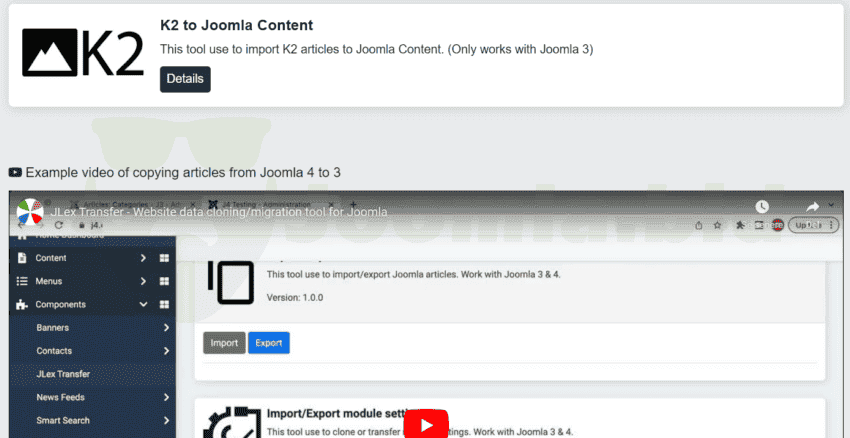
Task: Play the YouTube example video
Action: [x=425, y=424]
